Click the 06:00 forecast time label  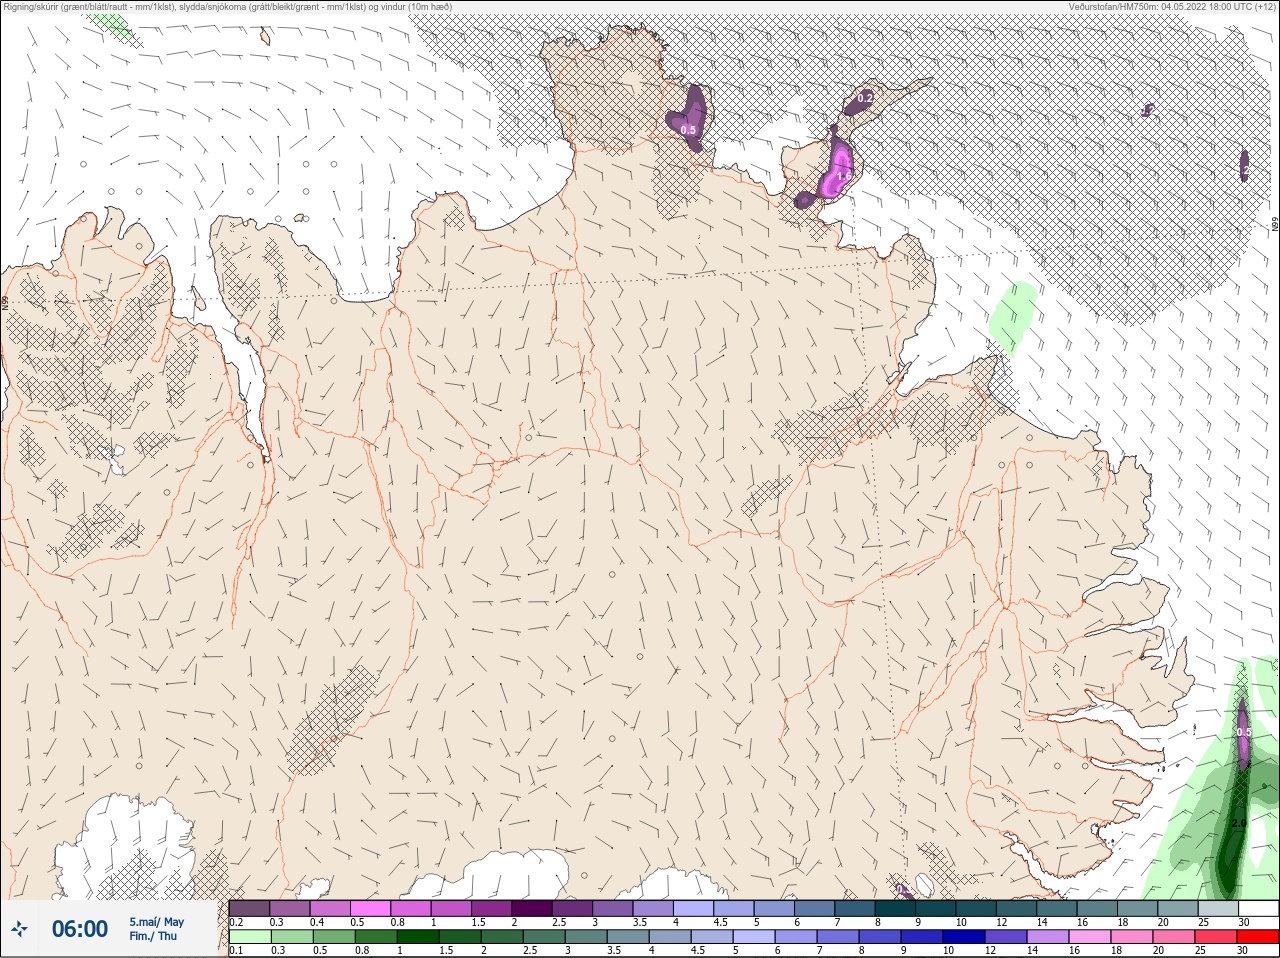pos(80,929)
